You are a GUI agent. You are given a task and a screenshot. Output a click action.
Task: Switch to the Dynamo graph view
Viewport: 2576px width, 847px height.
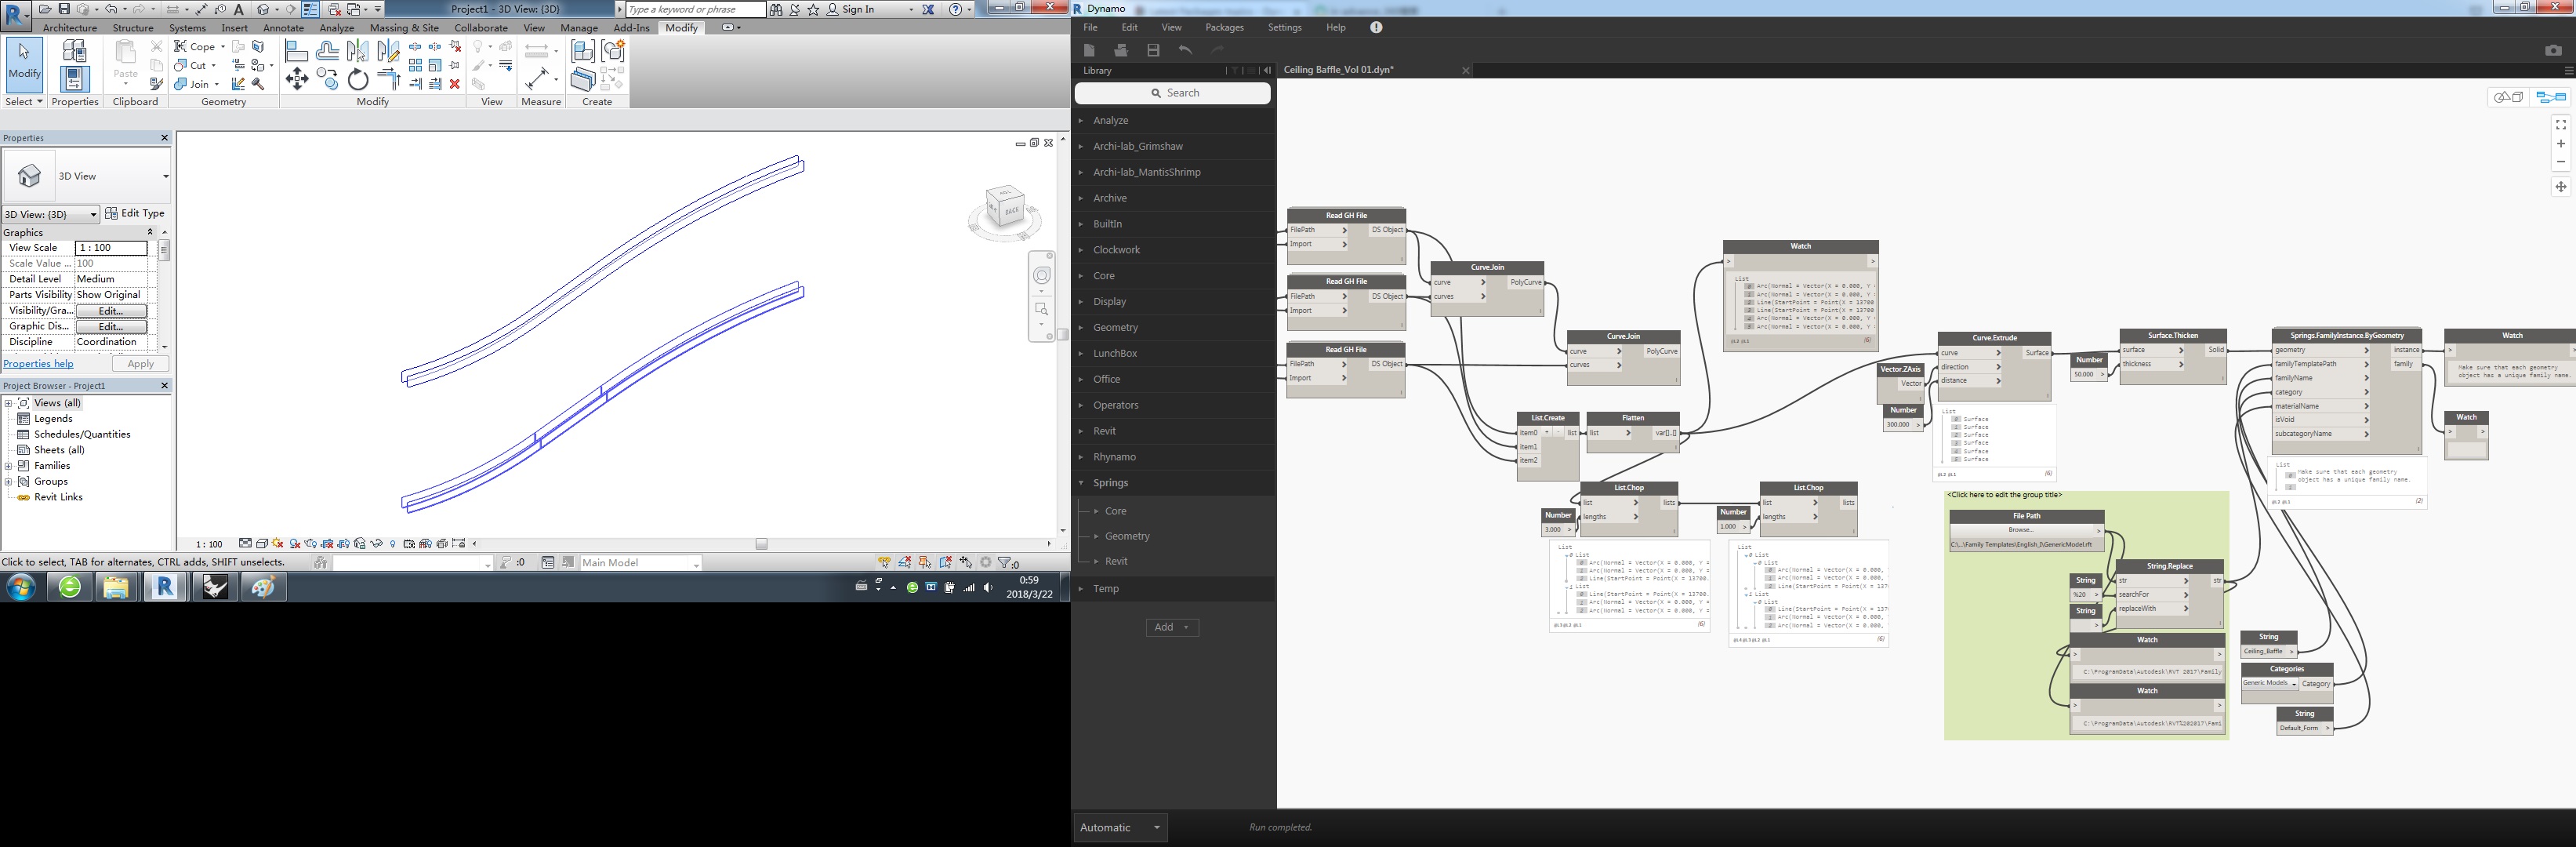pos(2551,97)
